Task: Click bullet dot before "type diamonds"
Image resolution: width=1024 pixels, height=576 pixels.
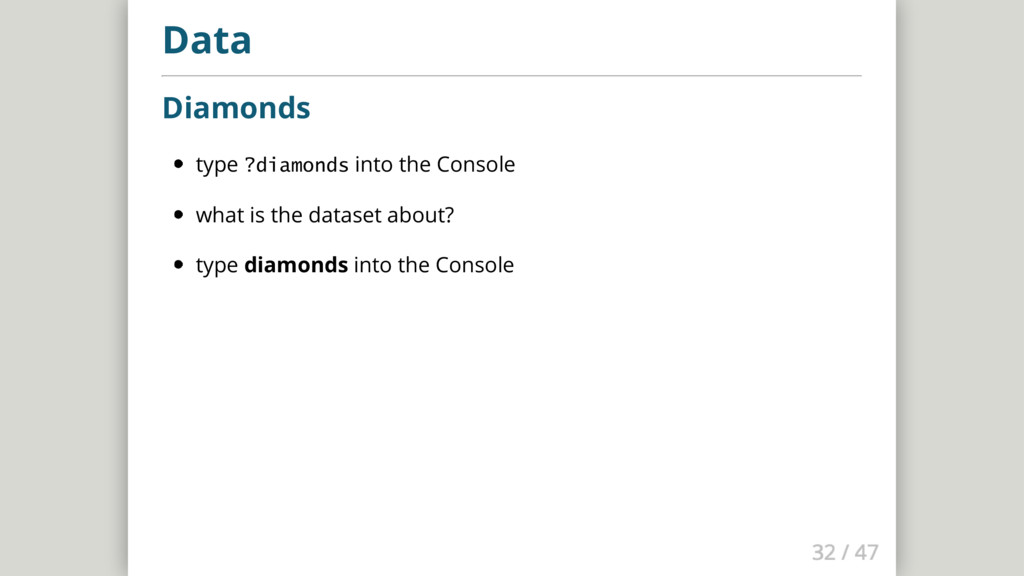Action: click(178, 264)
